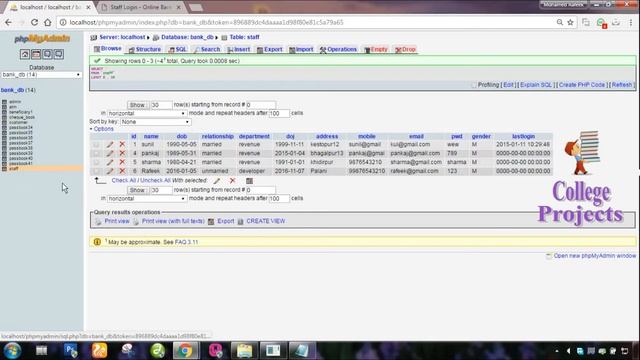Tick the checkbox for the sunil row
Image resolution: width=640 pixels, height=360 pixels.
(96, 144)
